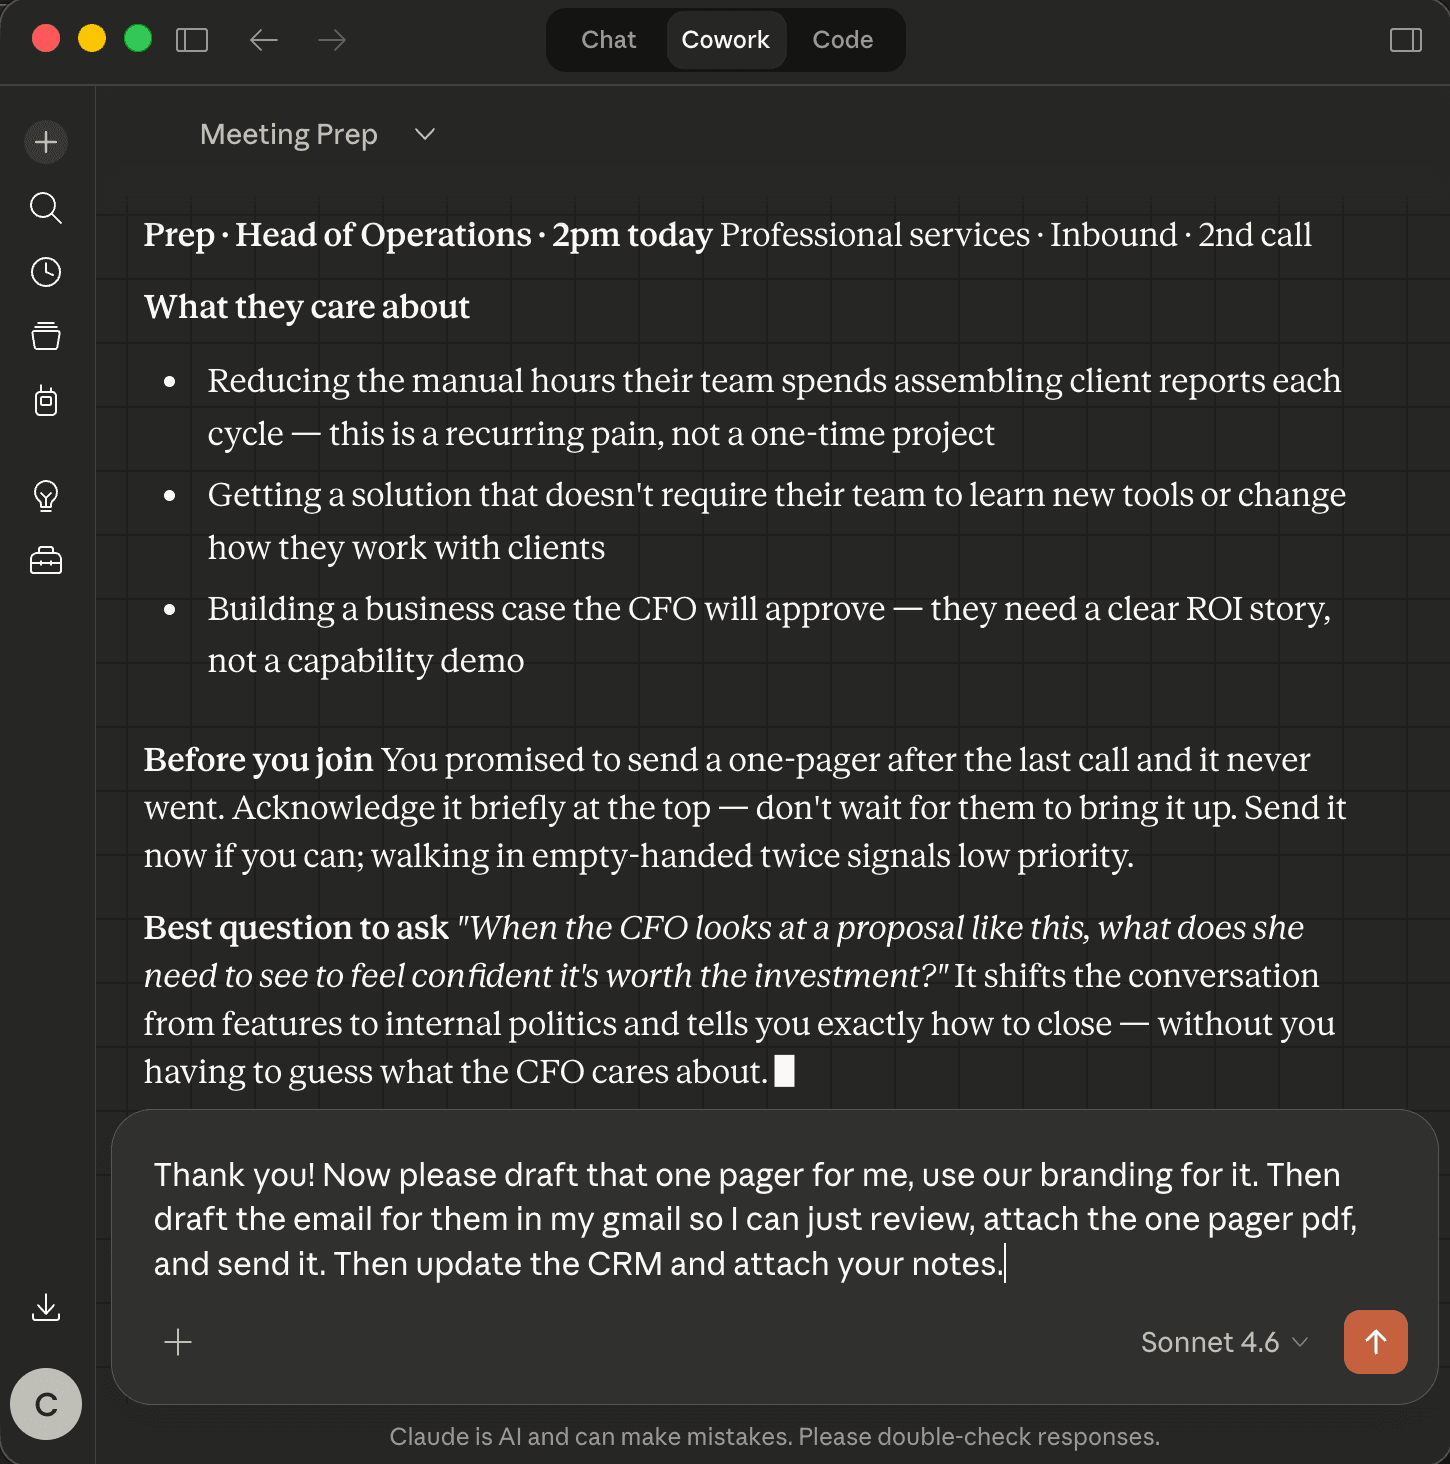The width and height of the screenshot is (1450, 1464).
Task: Open the toolkit briefcase icon
Action: click(46, 561)
